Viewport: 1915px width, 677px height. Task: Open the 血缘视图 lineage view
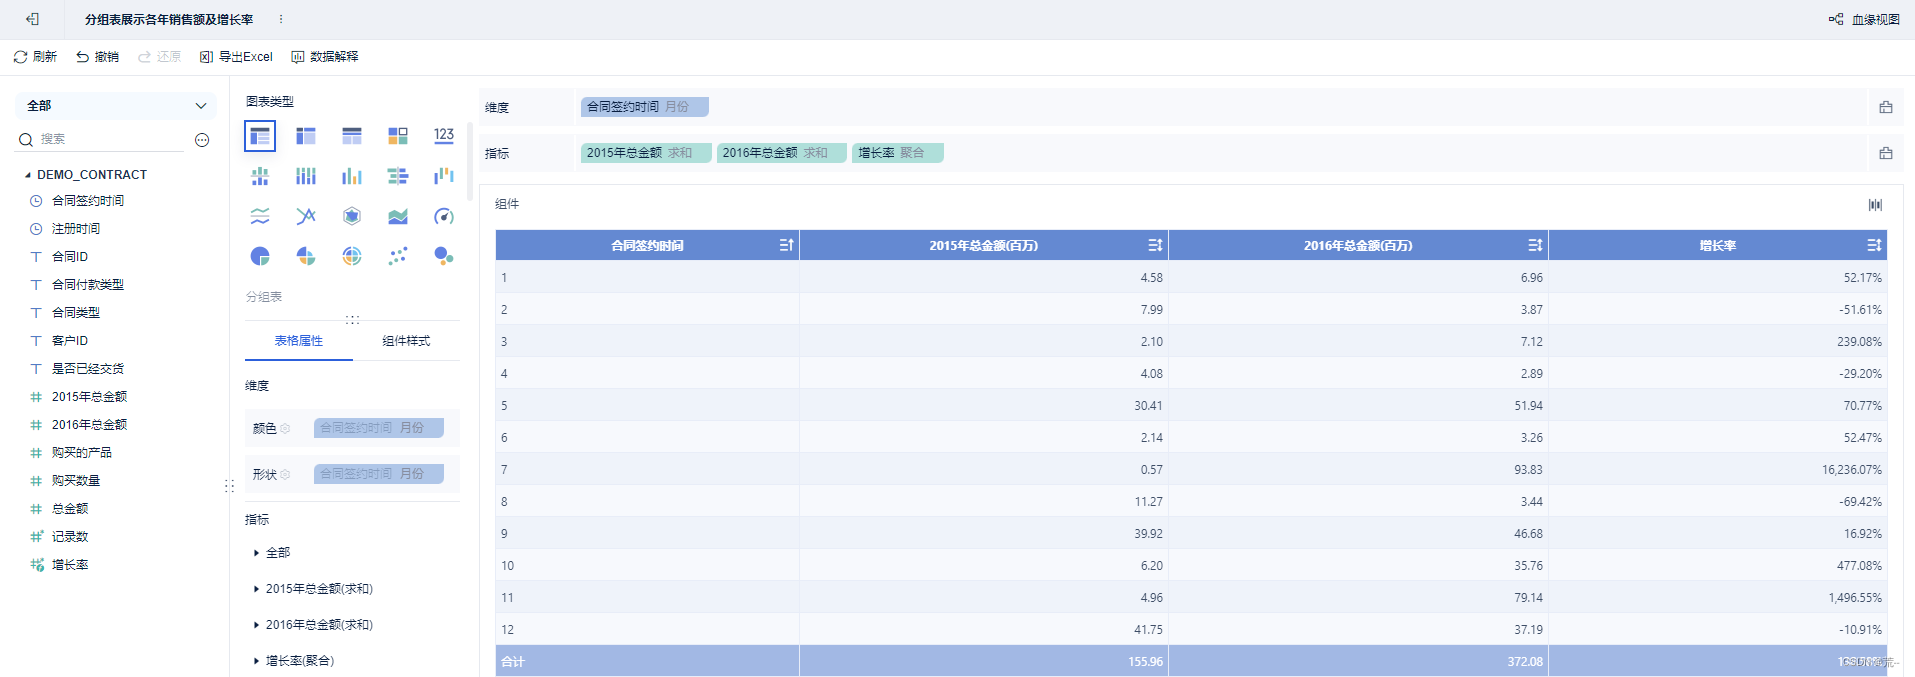click(x=1864, y=19)
